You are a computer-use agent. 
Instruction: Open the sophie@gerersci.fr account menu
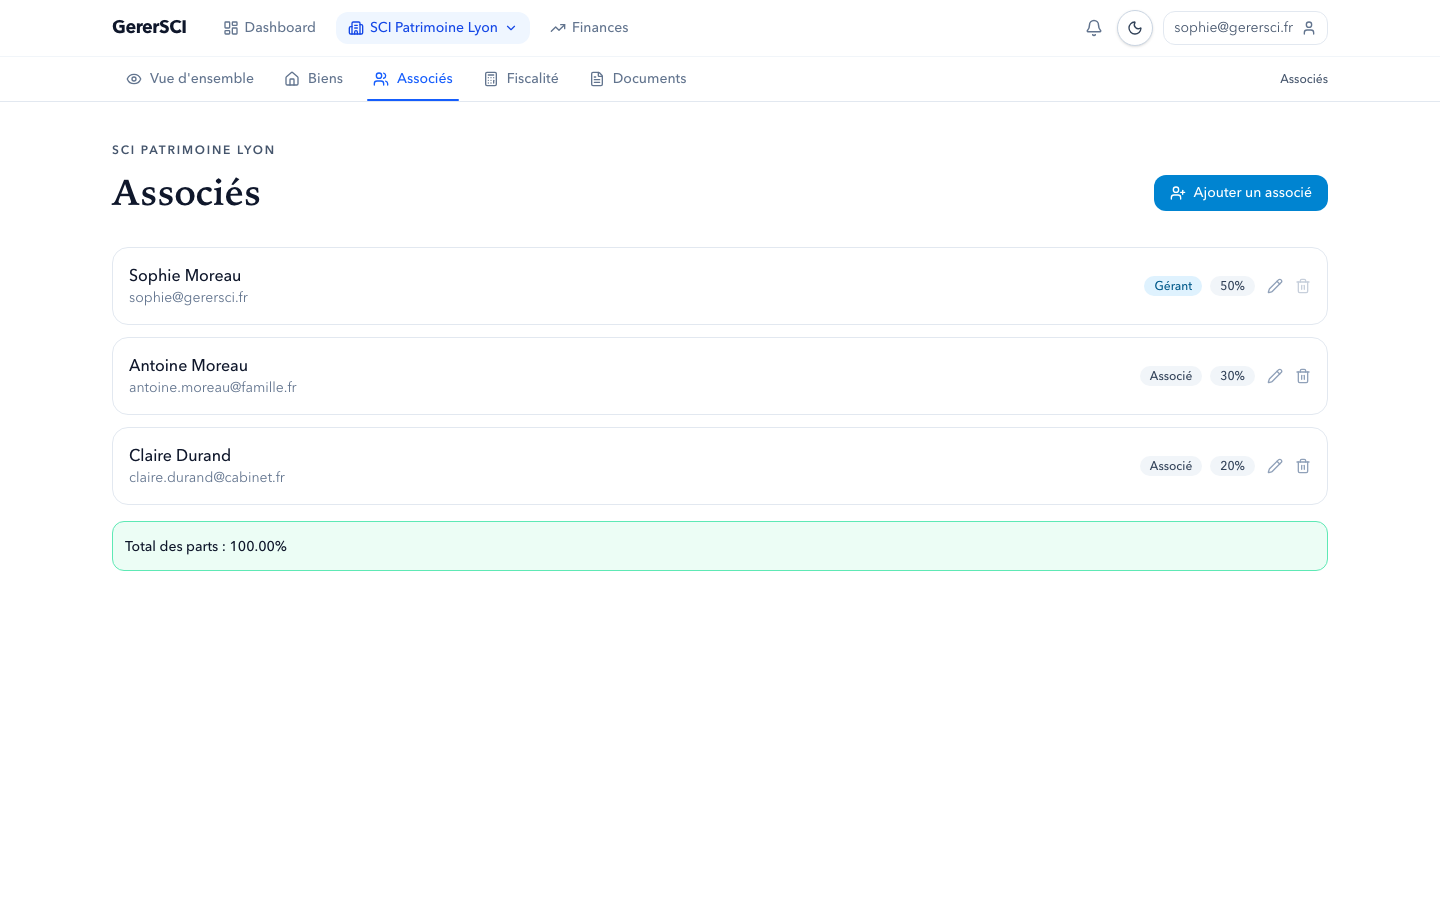1245,28
